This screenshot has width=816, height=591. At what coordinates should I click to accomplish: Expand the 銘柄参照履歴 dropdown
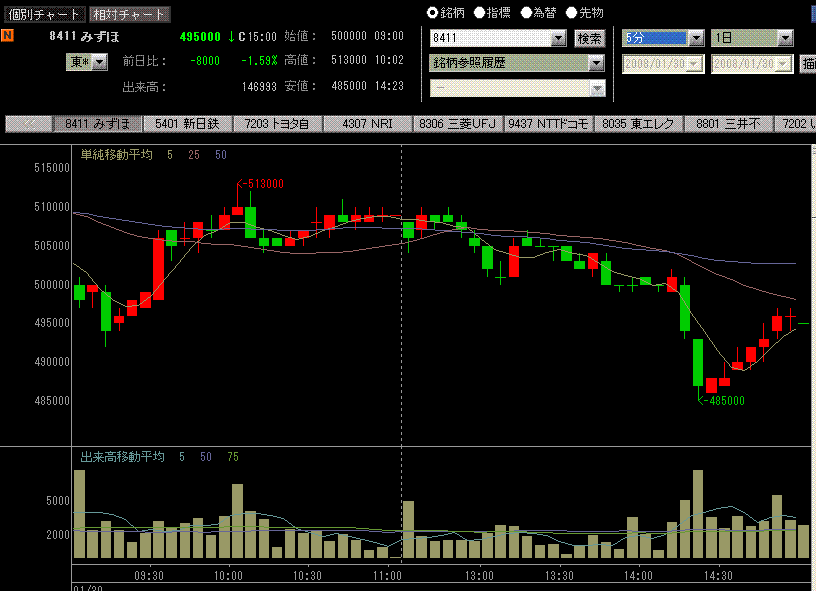tap(596, 63)
